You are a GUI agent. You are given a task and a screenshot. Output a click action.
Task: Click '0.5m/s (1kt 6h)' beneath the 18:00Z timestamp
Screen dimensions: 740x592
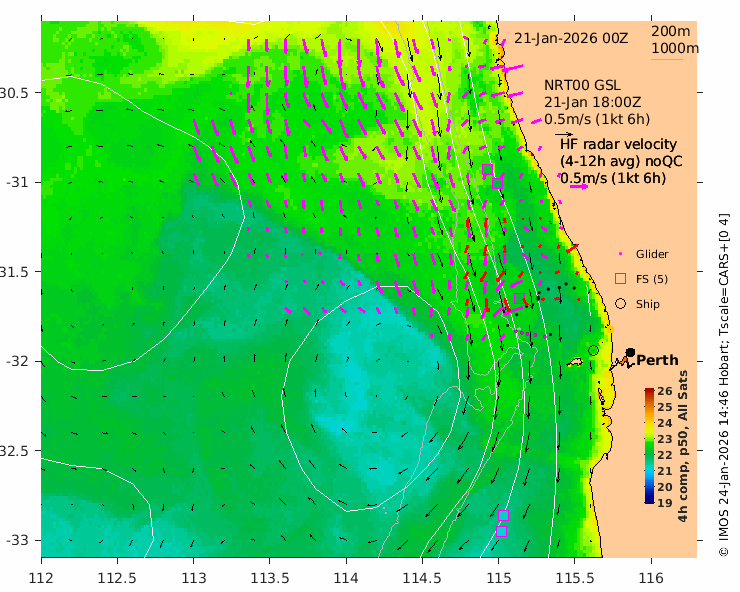point(597,119)
